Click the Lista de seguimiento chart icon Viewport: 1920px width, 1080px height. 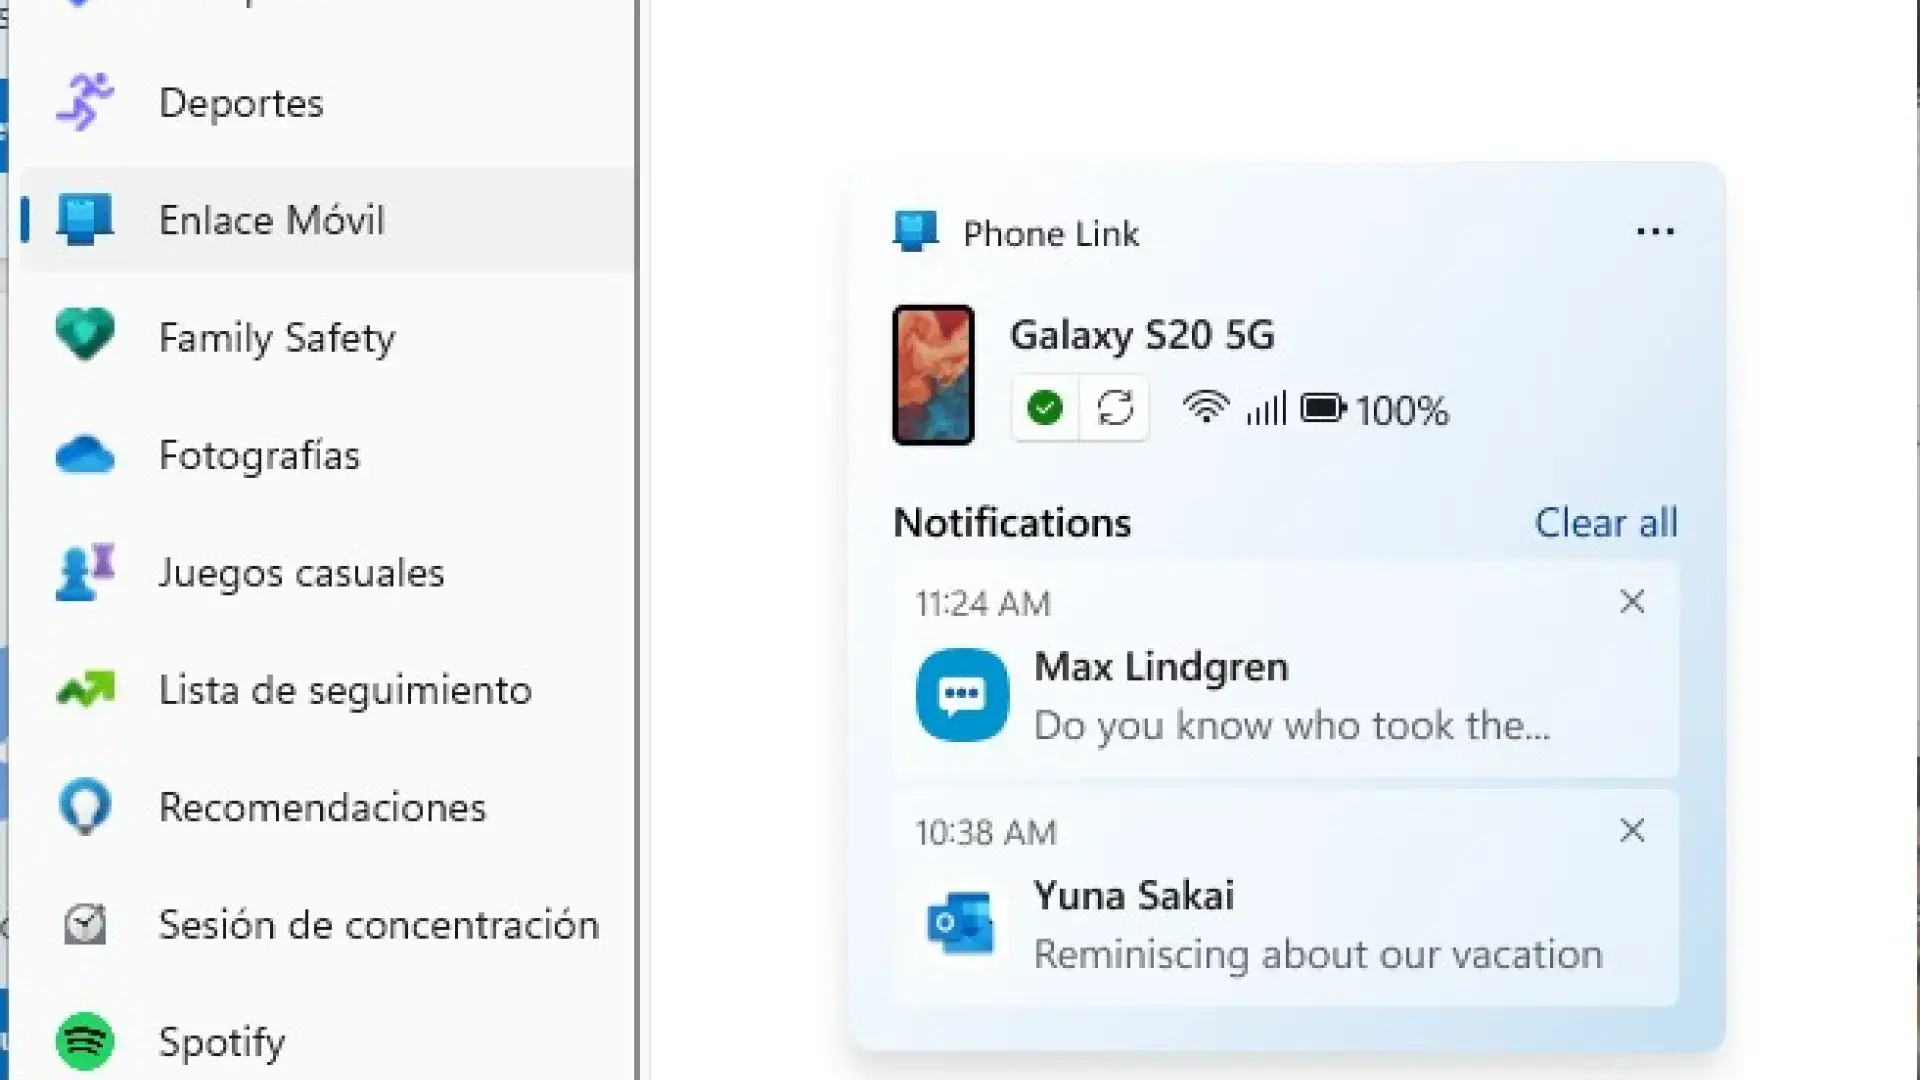tap(87, 689)
